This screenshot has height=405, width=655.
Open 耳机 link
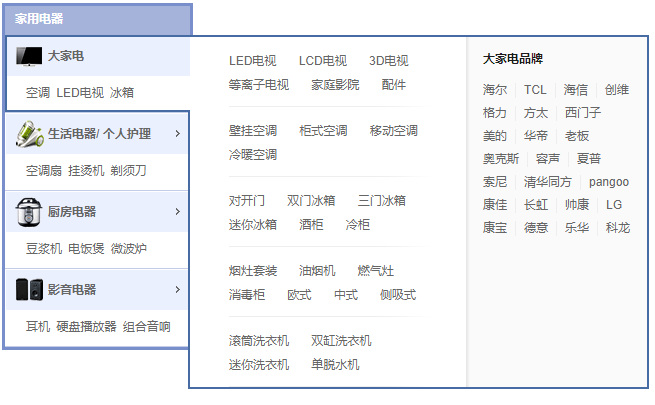38,327
